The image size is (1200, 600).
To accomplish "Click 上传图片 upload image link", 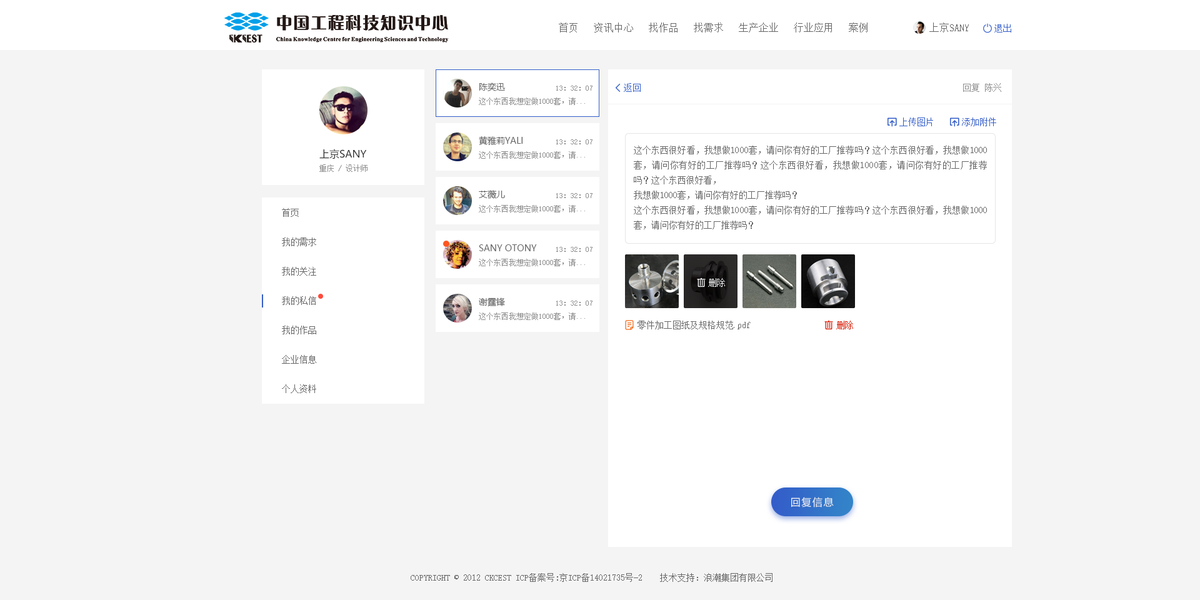I will coord(910,122).
